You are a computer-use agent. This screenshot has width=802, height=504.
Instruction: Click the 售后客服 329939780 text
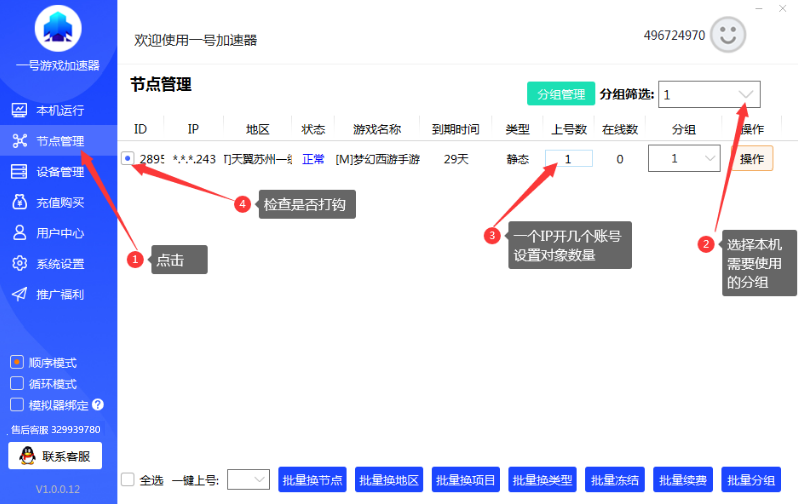[56, 429]
